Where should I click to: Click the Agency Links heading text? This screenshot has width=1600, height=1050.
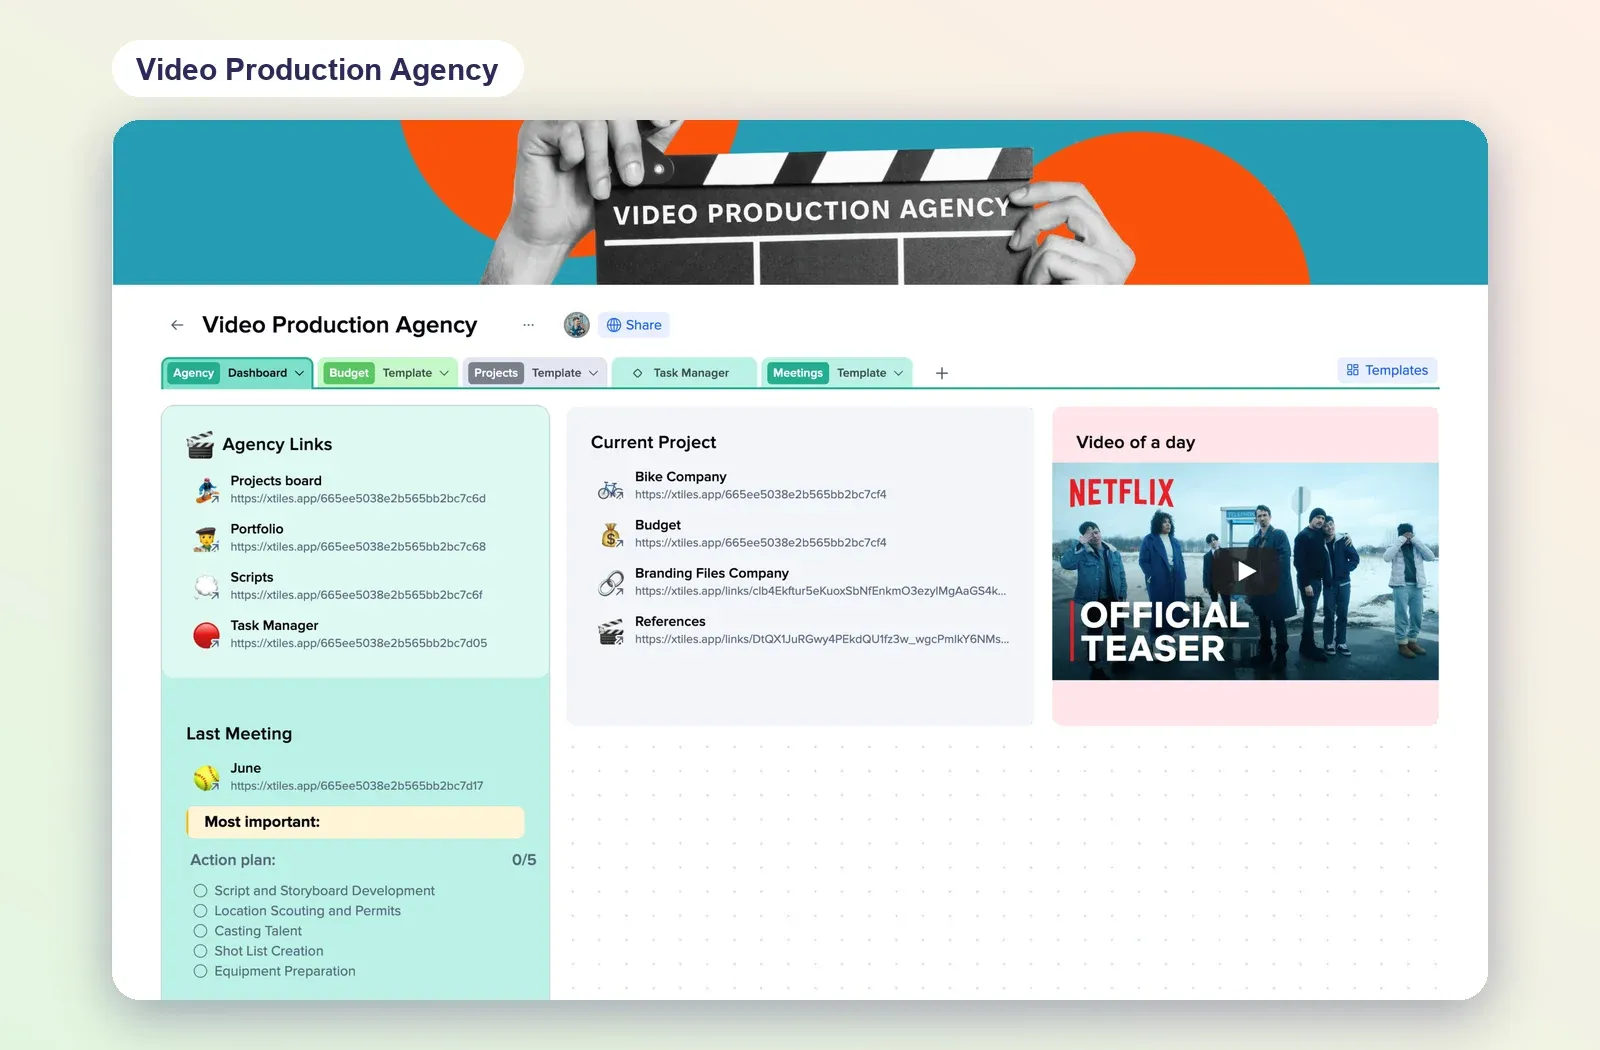277,445
